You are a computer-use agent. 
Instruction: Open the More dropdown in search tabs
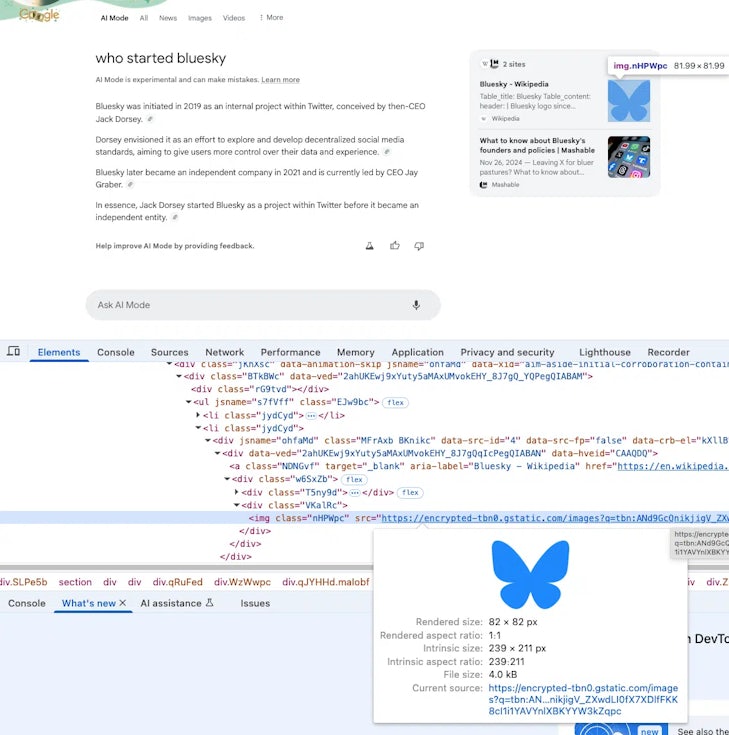(271, 18)
